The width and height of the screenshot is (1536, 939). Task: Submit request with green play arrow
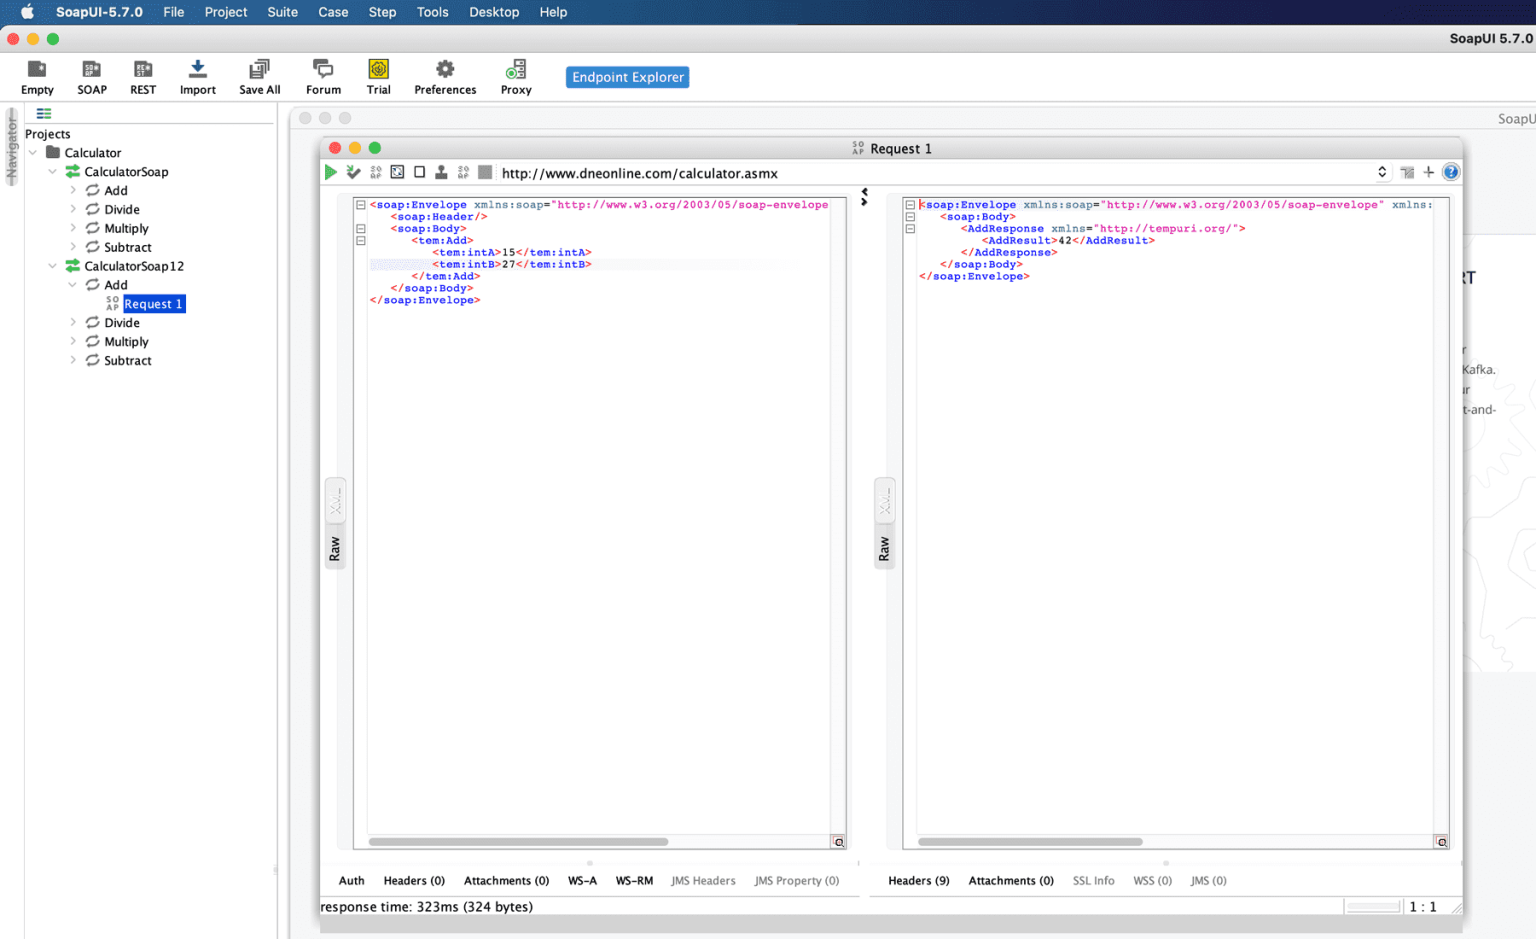[331, 172]
